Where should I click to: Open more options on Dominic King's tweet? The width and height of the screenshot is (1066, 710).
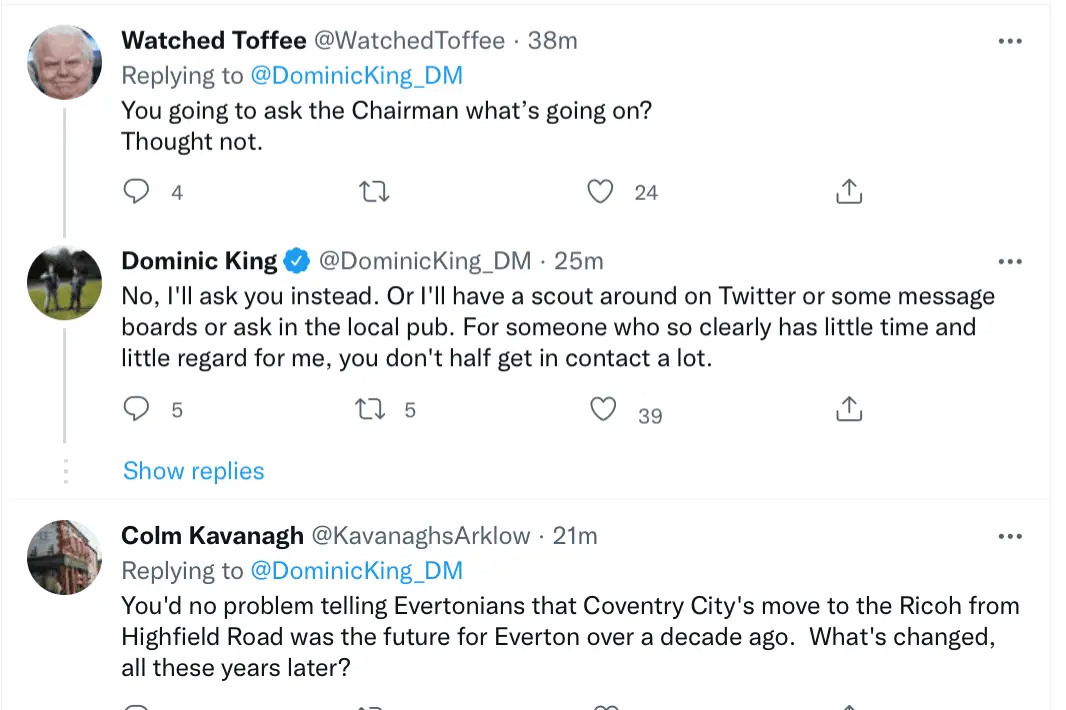tap(1011, 261)
